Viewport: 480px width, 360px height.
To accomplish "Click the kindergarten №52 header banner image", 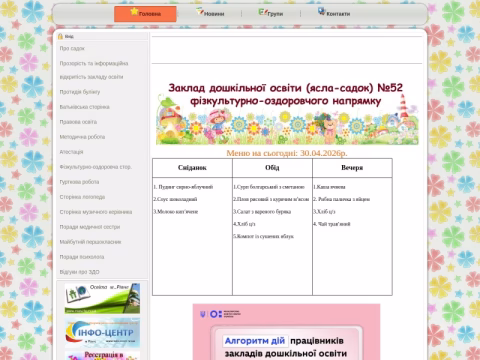I will point(287,113).
